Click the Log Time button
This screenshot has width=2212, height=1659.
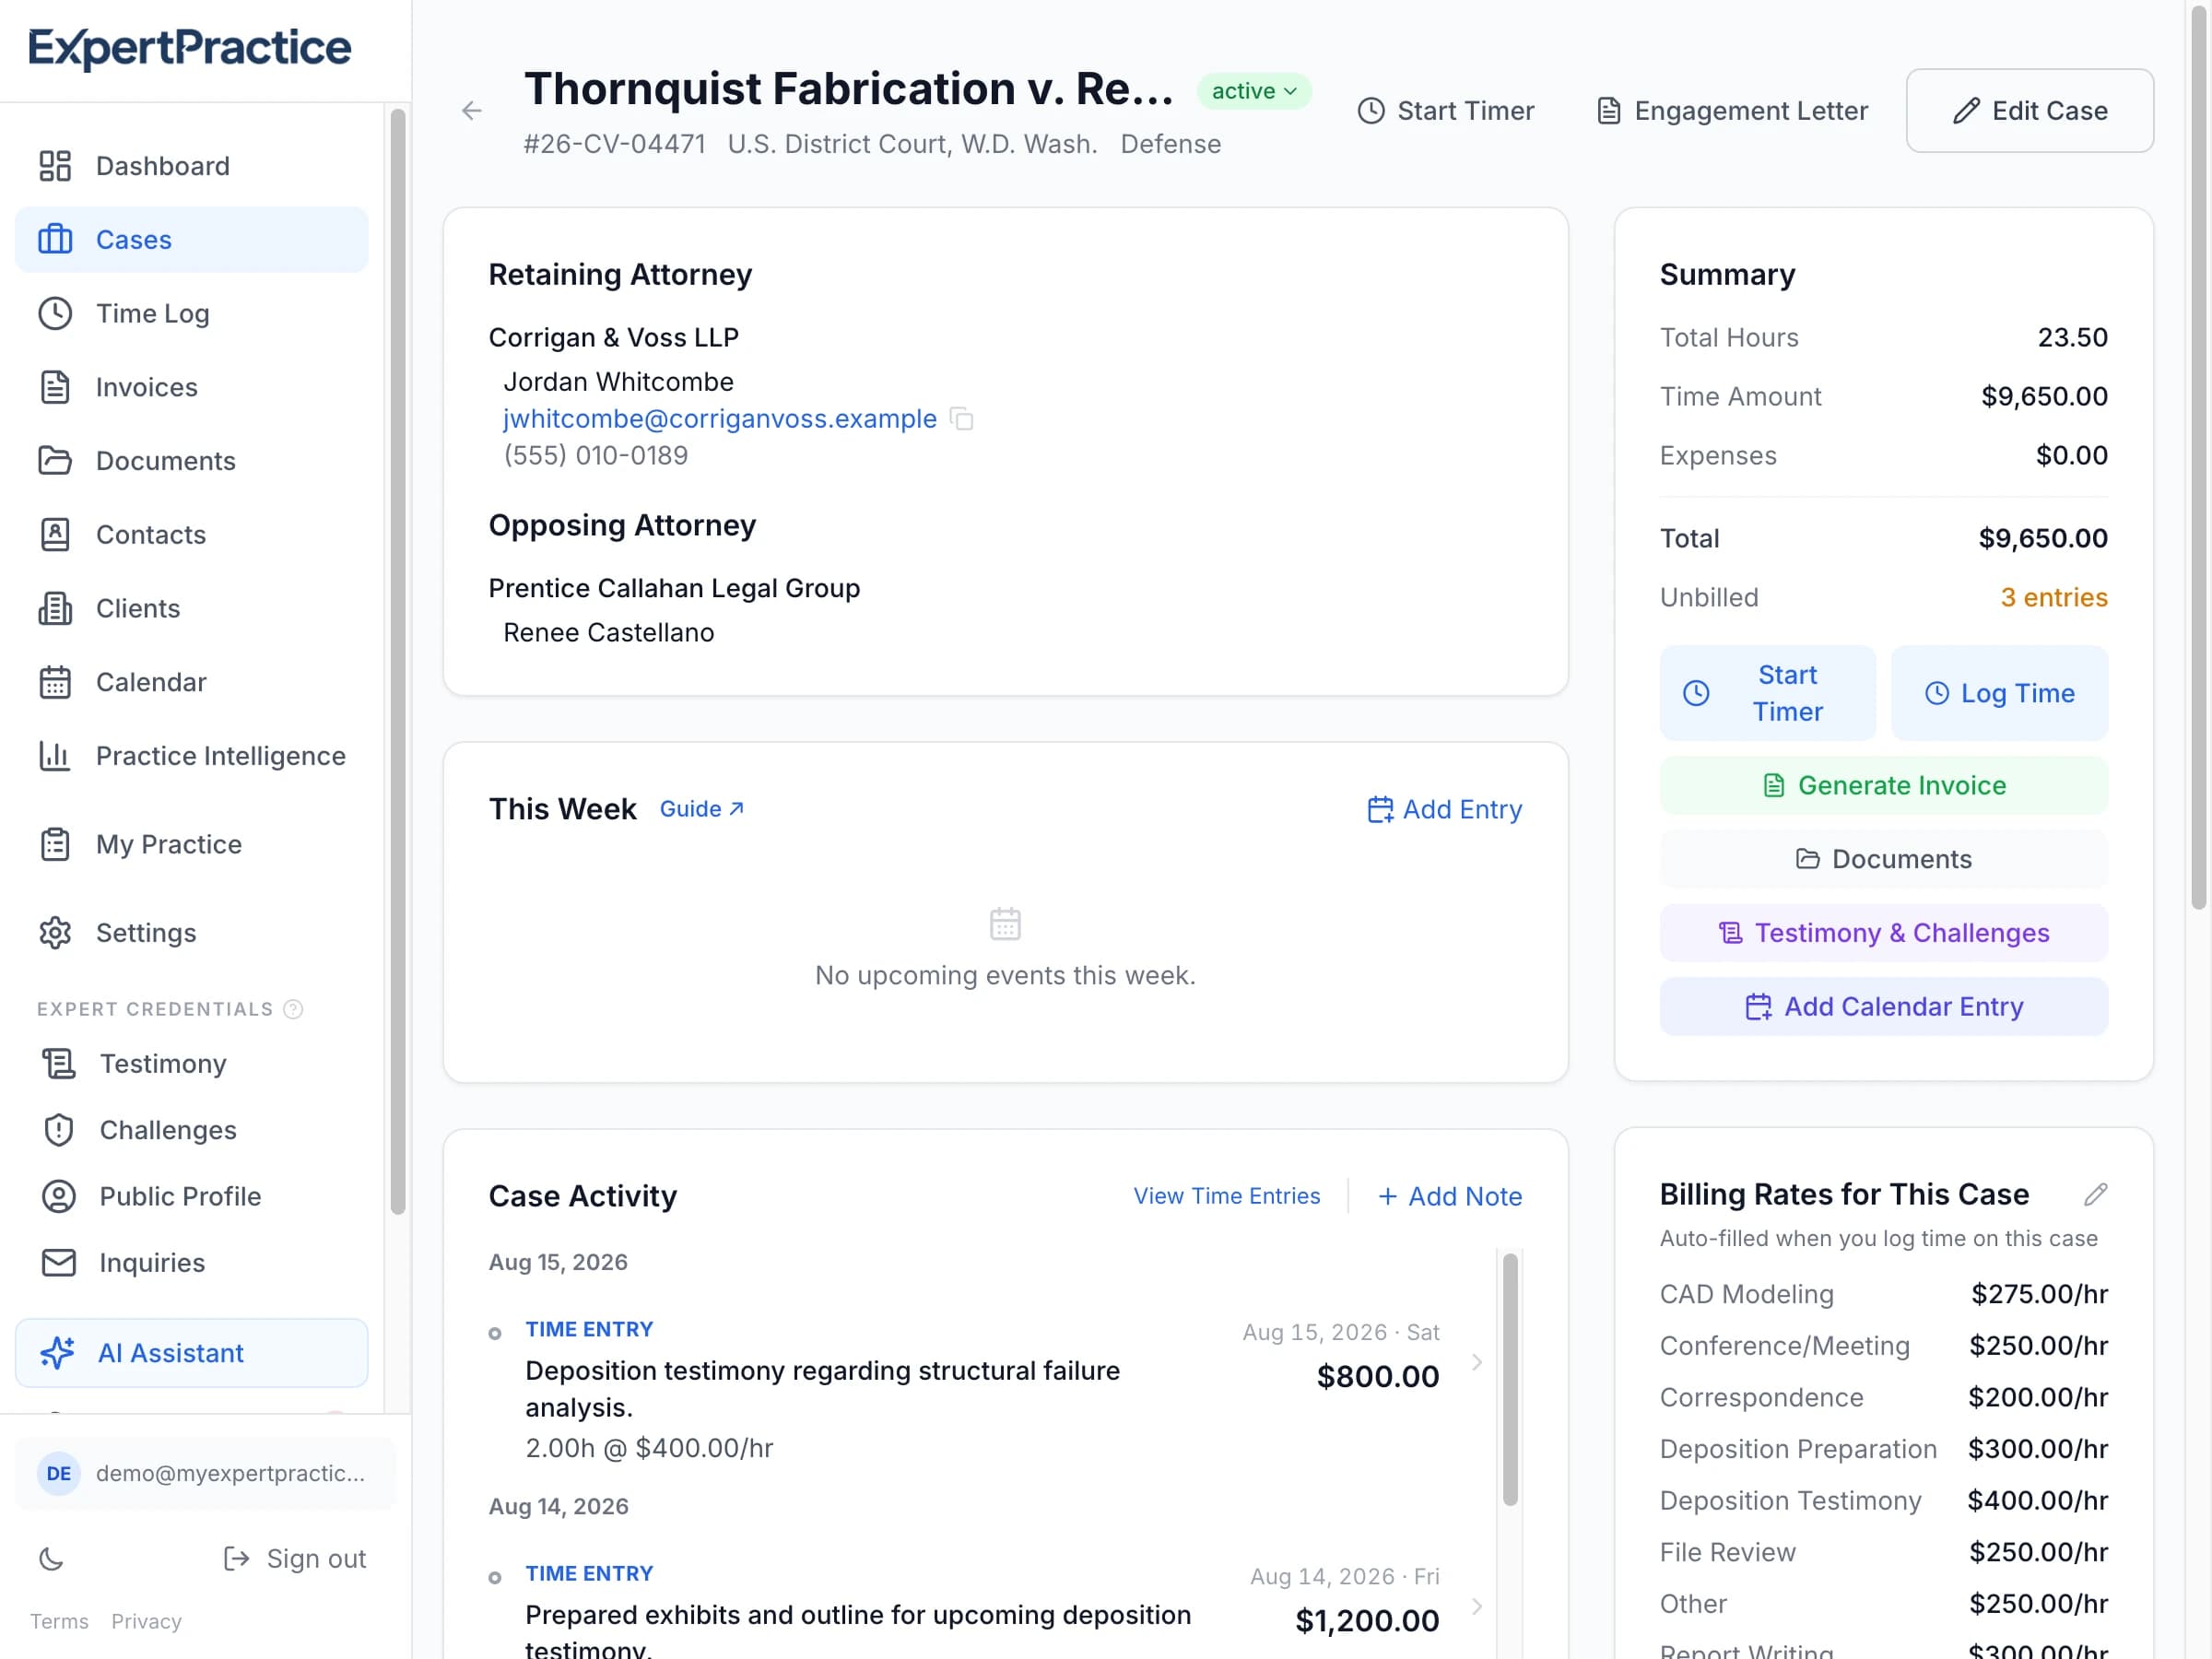[2000, 693]
